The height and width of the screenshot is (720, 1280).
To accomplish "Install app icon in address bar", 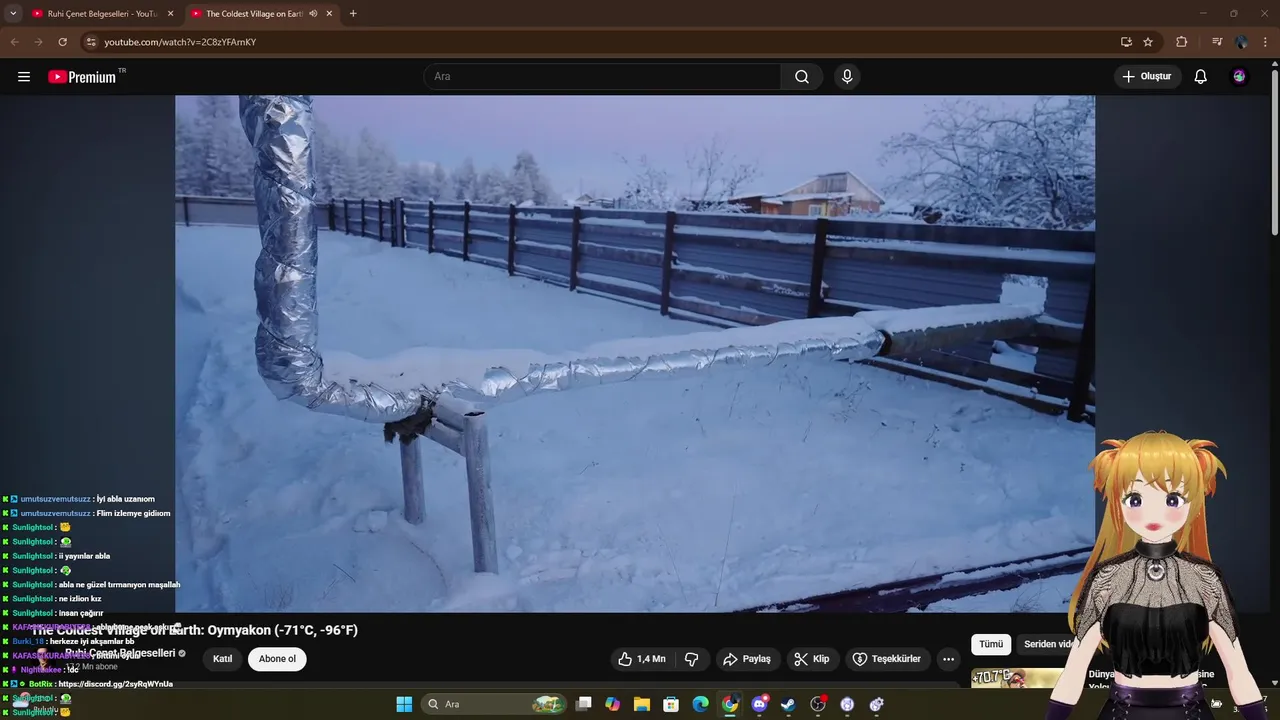I will tap(1126, 42).
